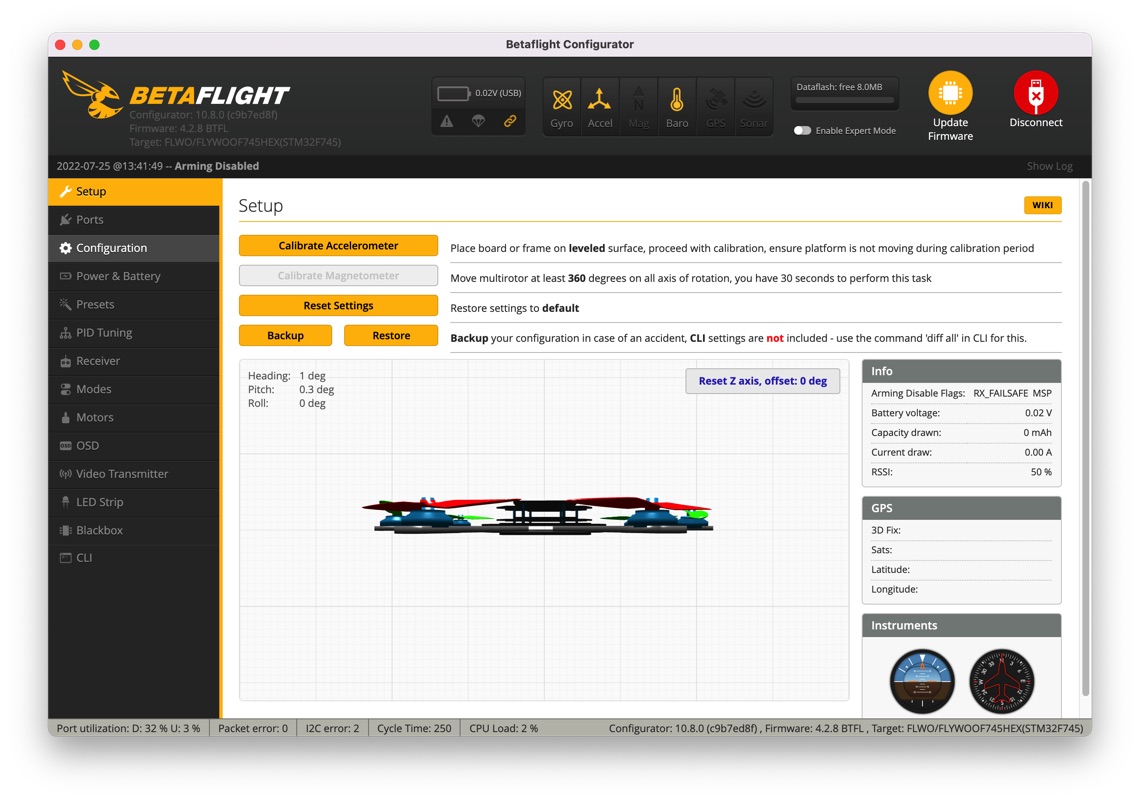
Task: Select the CLI tab
Action: [134, 558]
